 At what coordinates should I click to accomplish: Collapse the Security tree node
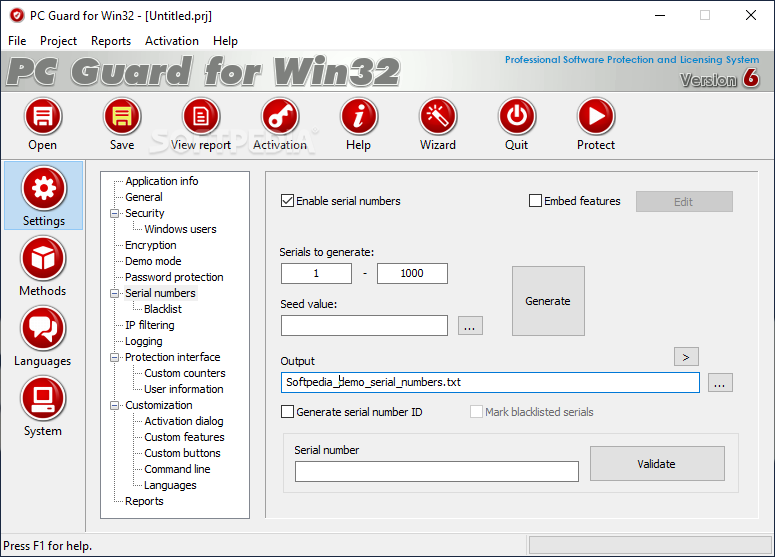(115, 214)
